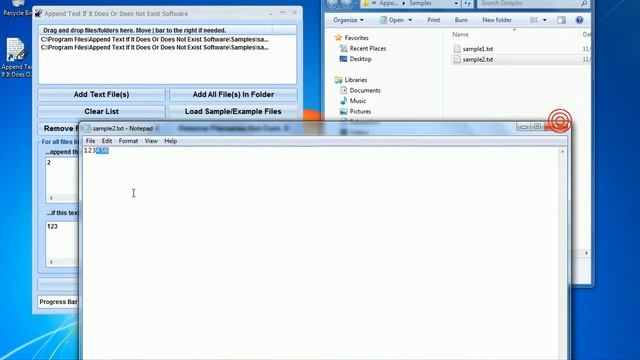Open the View menu in Notepad

click(151, 141)
